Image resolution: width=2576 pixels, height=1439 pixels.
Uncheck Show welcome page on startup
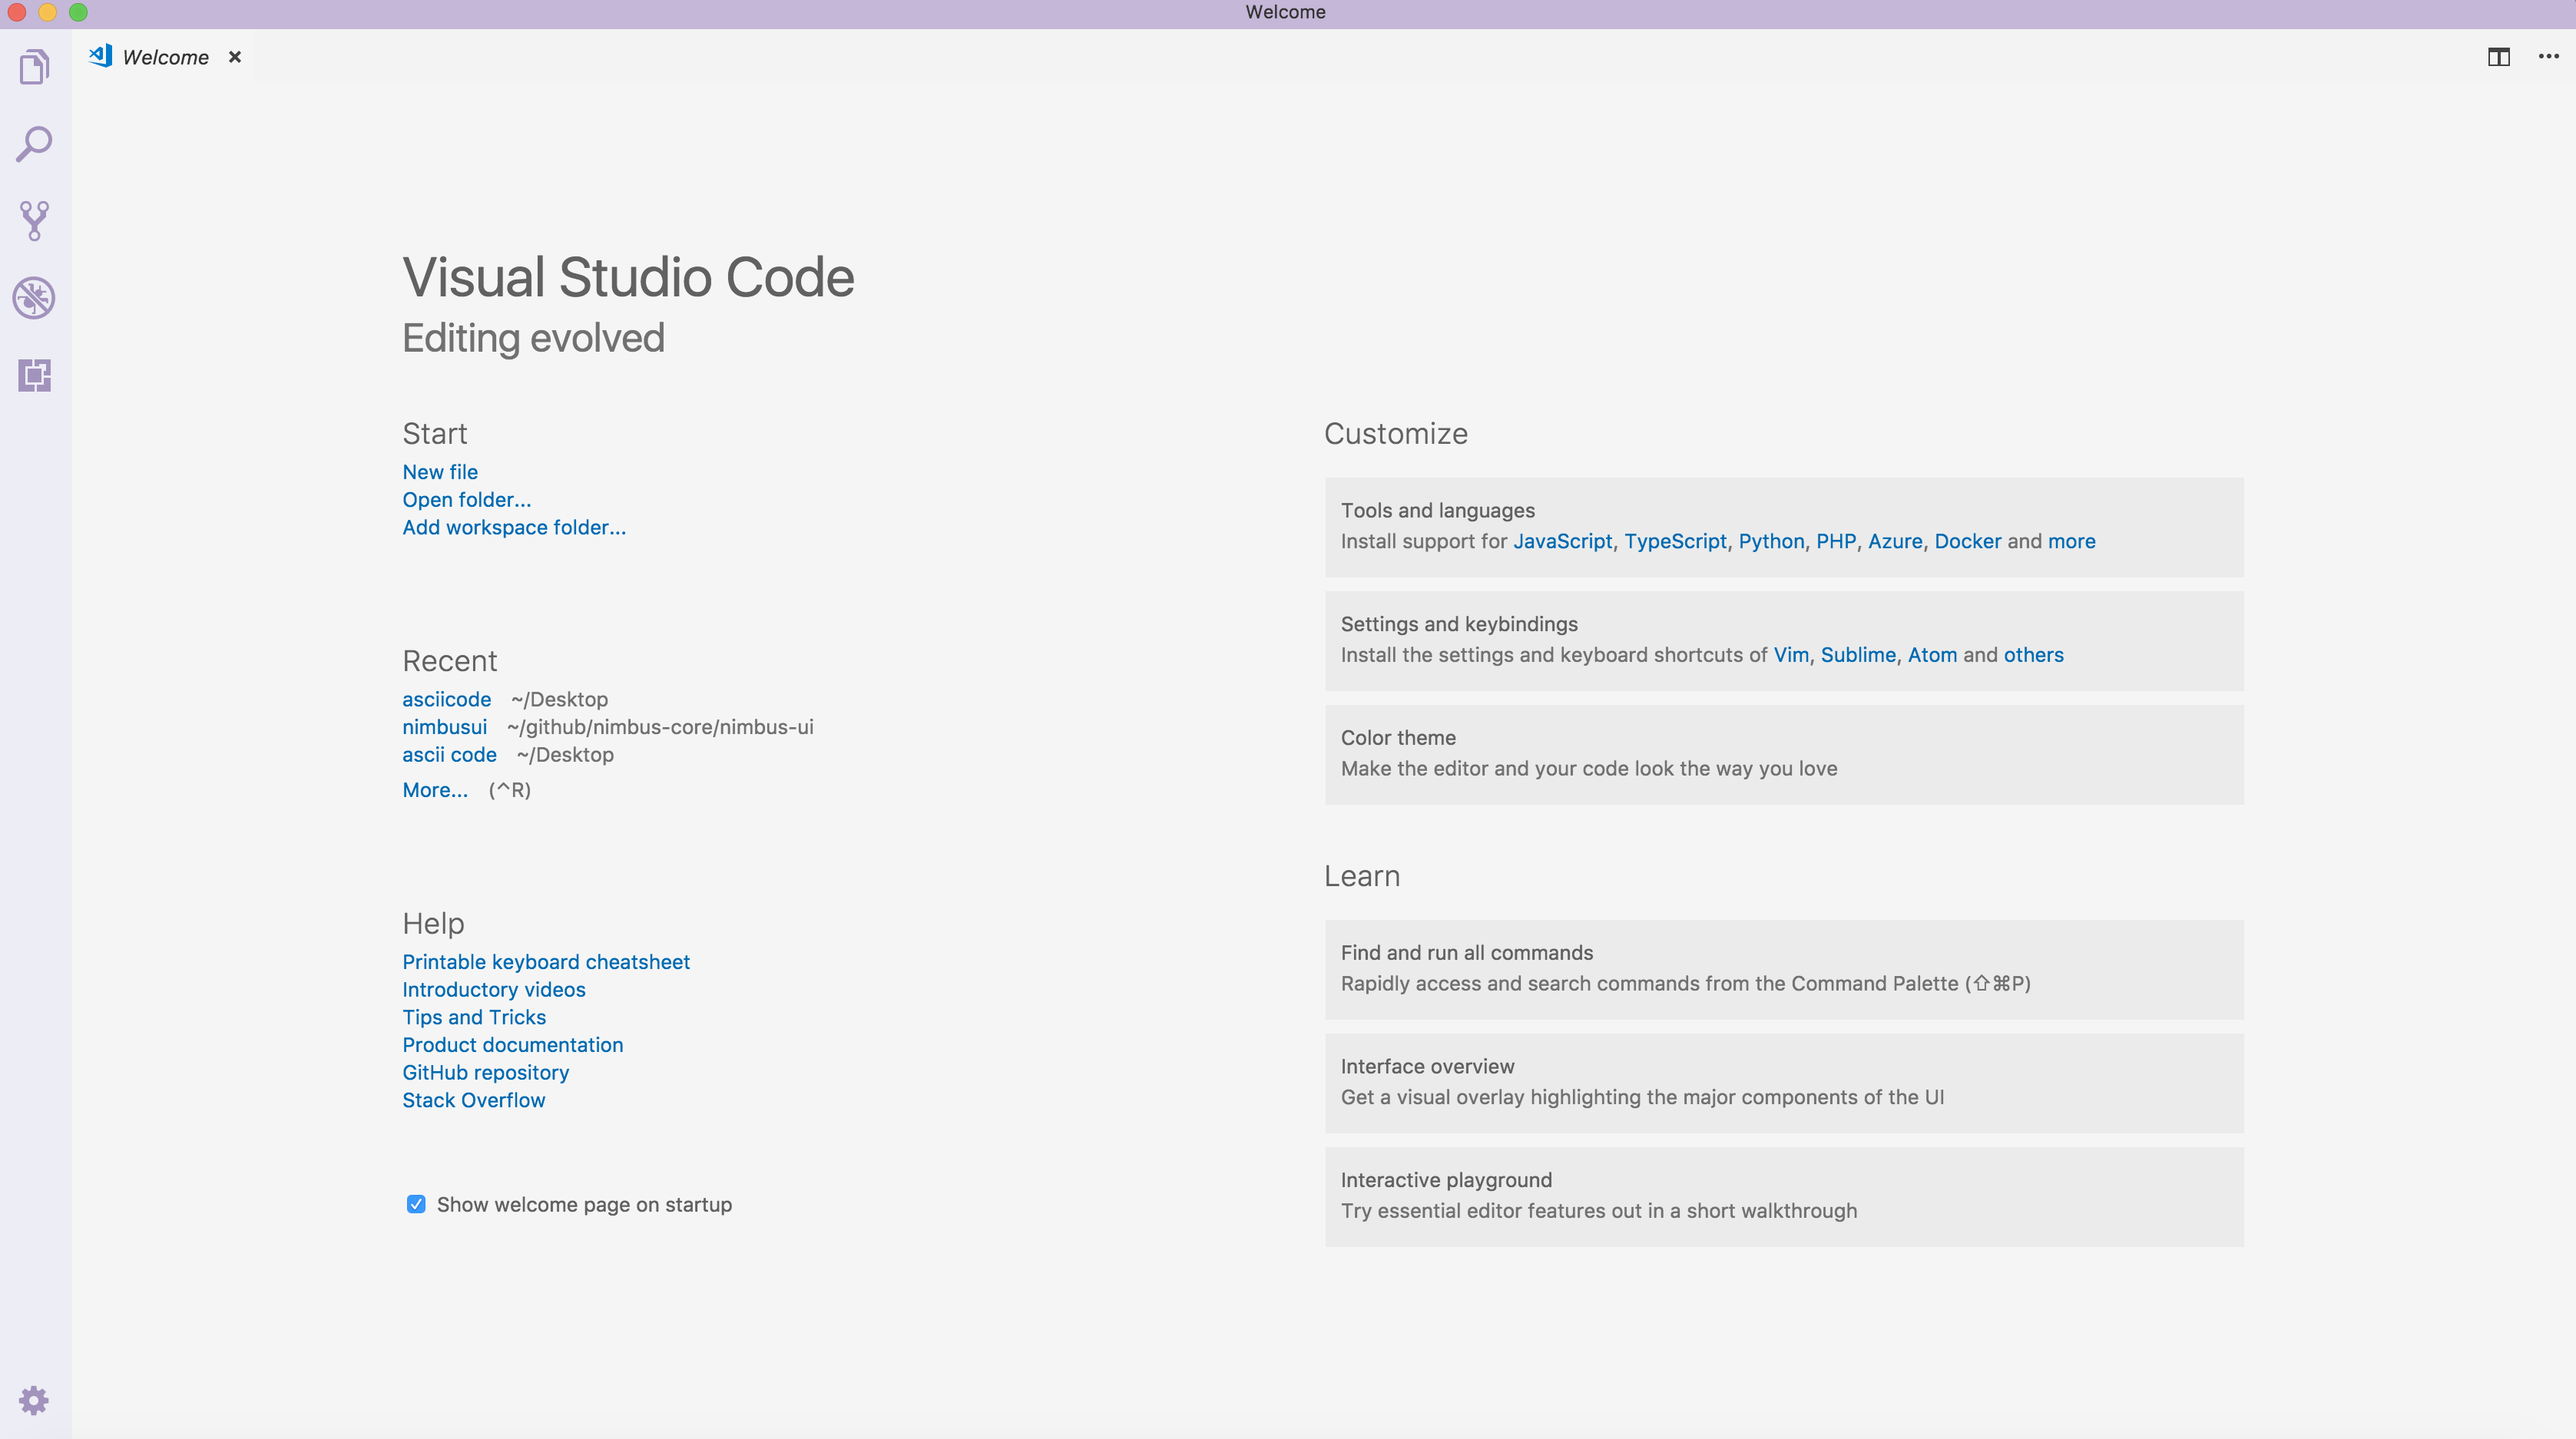coord(416,1204)
